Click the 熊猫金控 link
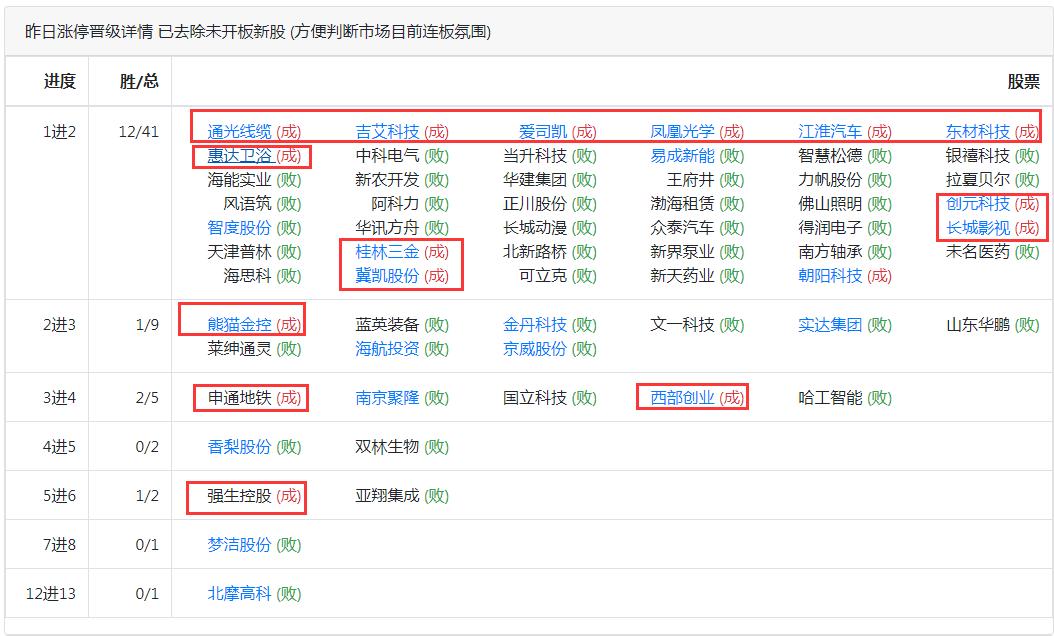The height and width of the screenshot is (636, 1054). click(x=239, y=325)
